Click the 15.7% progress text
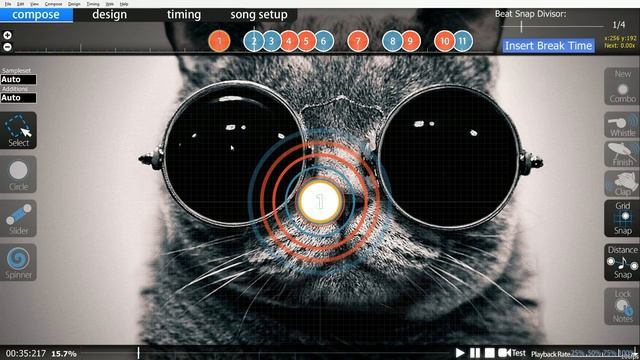 pyautogui.click(x=64, y=353)
